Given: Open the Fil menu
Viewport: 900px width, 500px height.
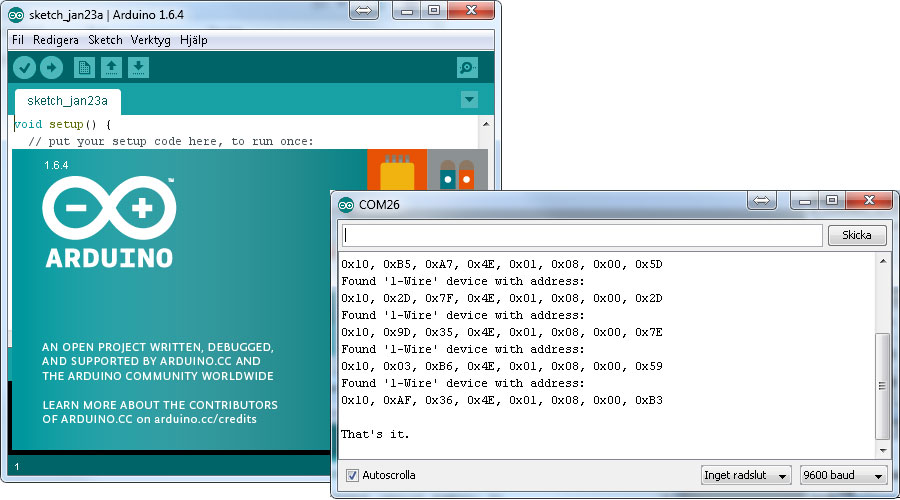Looking at the screenshot, I should click(x=18, y=40).
